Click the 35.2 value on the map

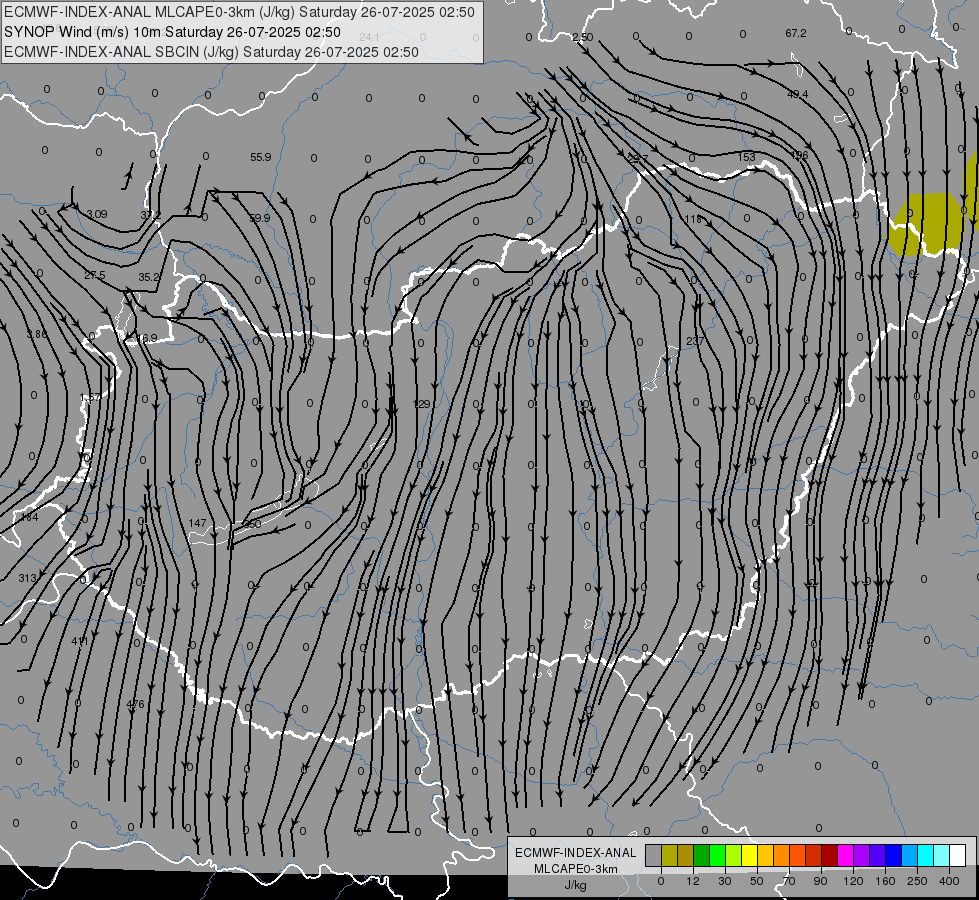point(149,277)
